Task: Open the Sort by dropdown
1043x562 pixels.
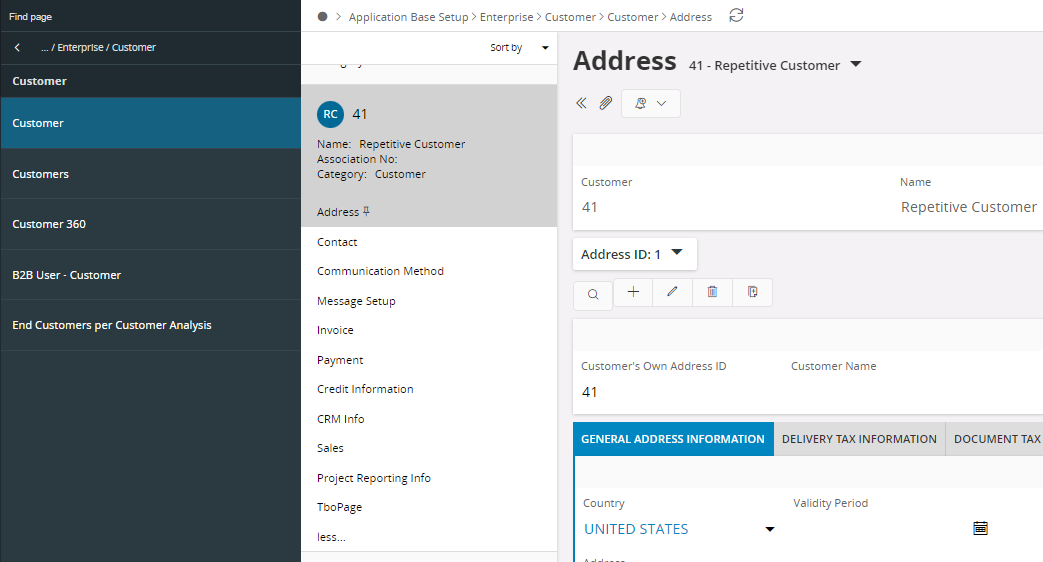Action: coord(519,48)
